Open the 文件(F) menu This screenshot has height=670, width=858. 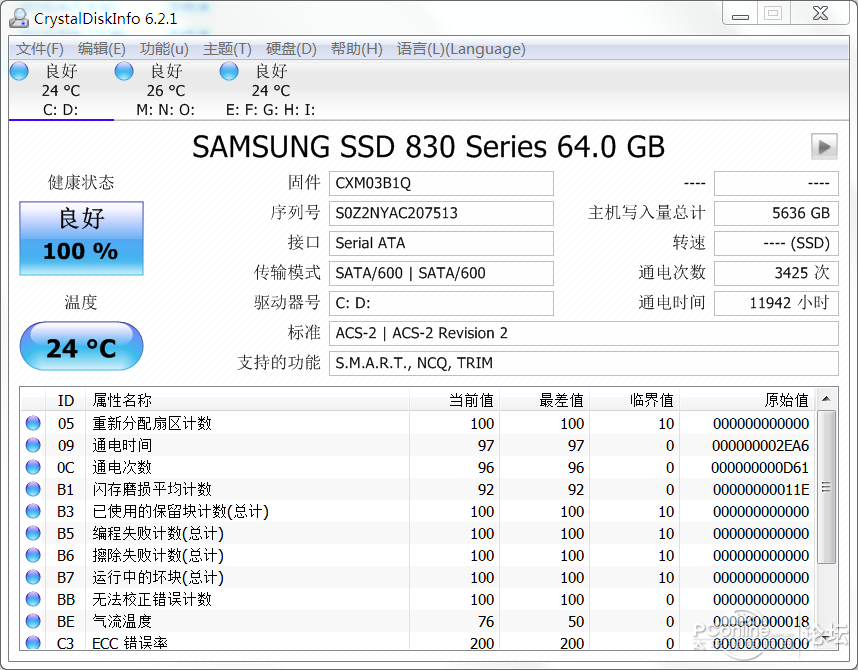(39, 49)
